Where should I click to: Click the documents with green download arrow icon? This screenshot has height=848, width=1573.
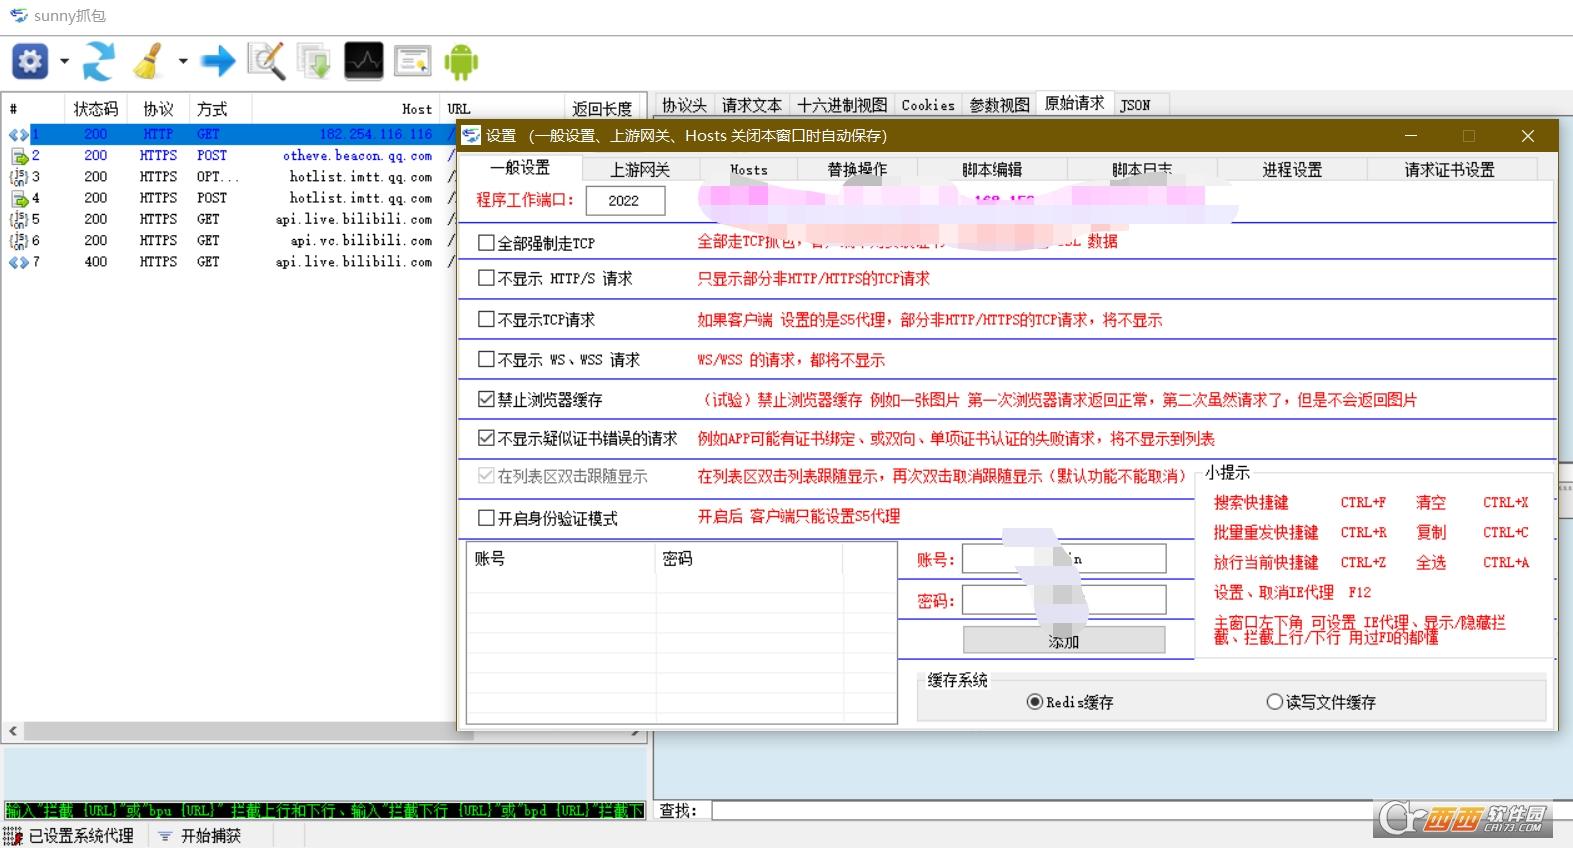point(314,62)
